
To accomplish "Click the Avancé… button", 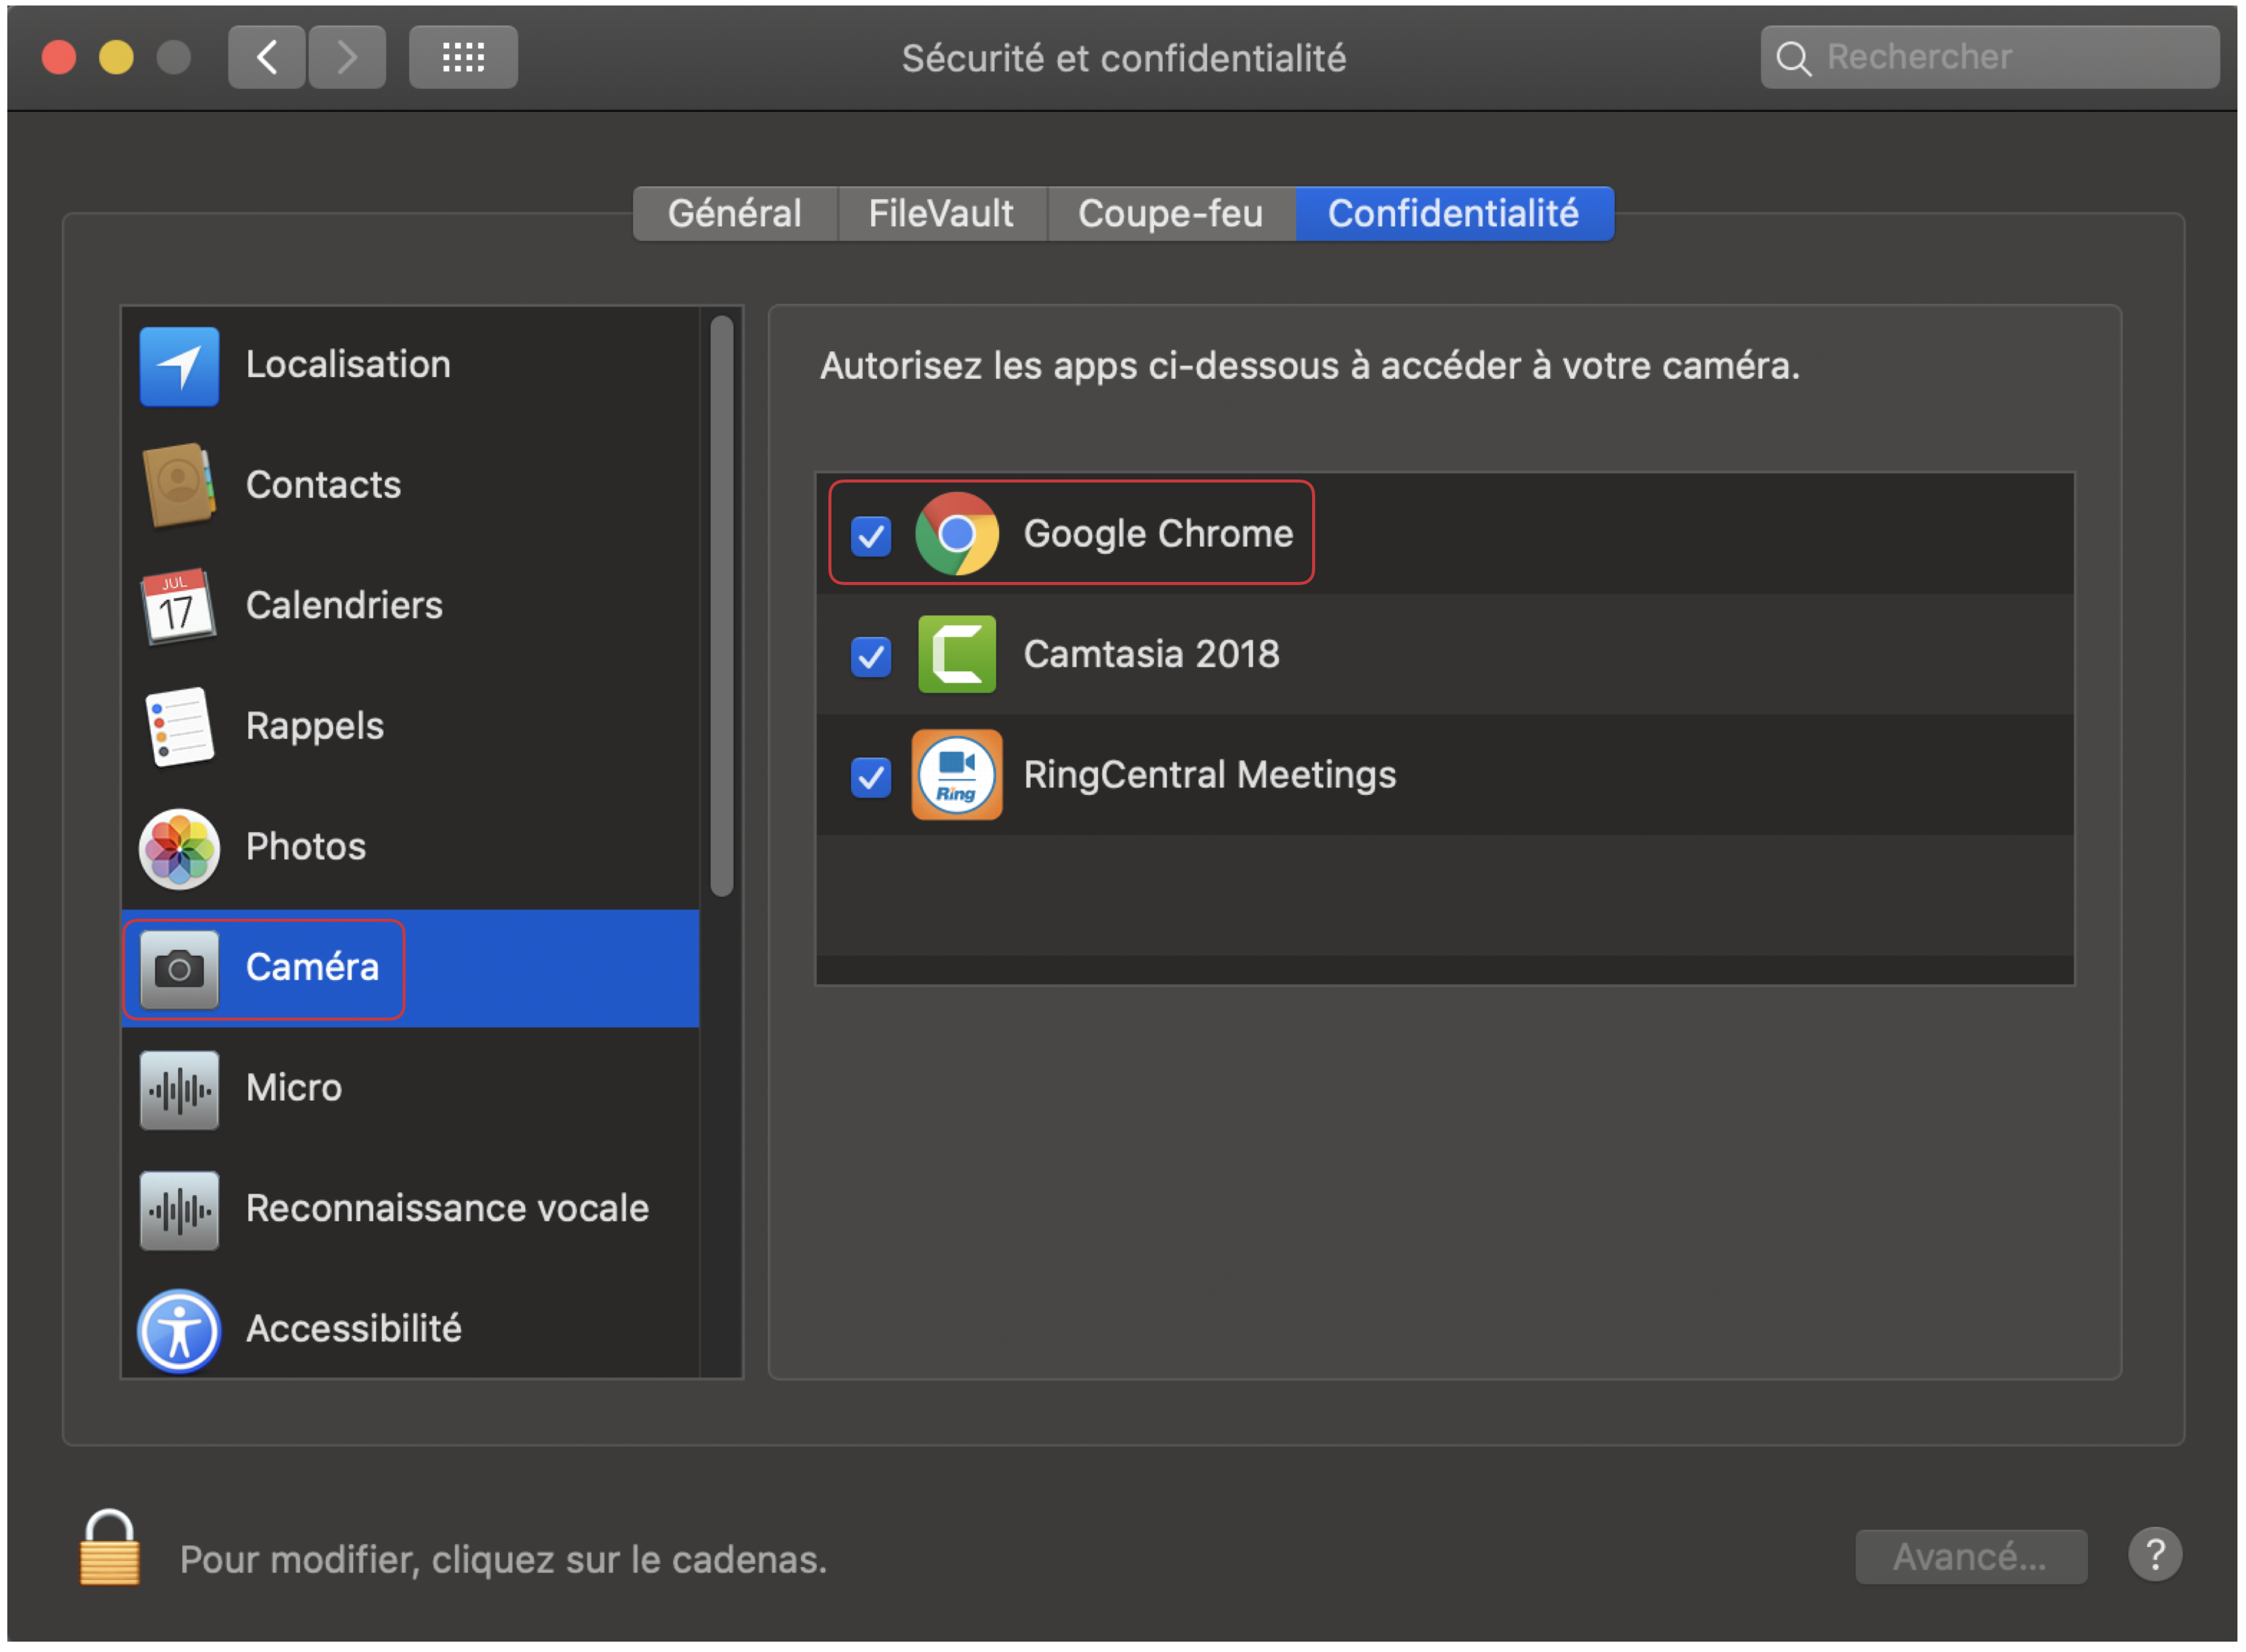I will coord(1971,1557).
